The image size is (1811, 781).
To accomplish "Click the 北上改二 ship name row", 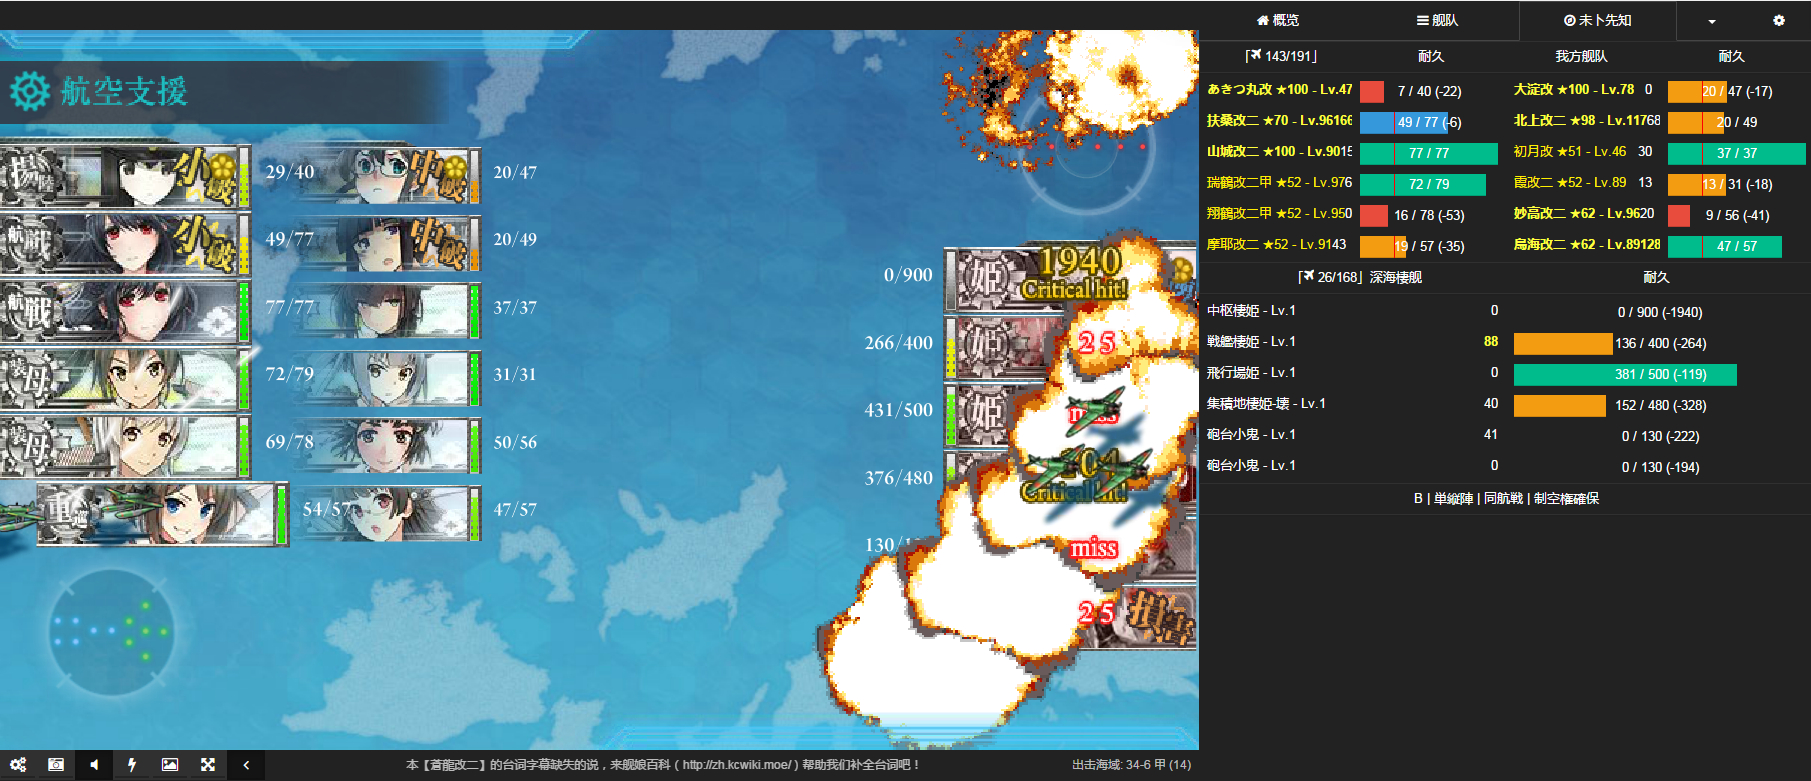I will pyautogui.click(x=1587, y=121).
